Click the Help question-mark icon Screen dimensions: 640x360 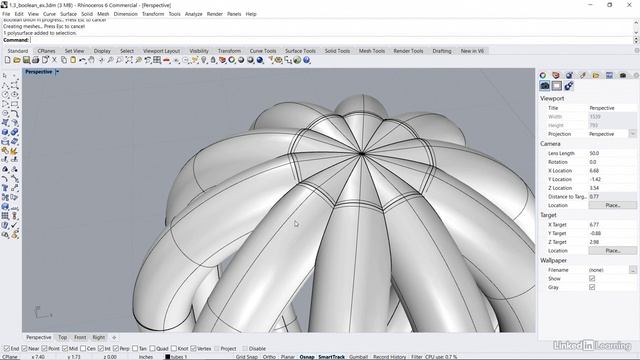[307, 60]
